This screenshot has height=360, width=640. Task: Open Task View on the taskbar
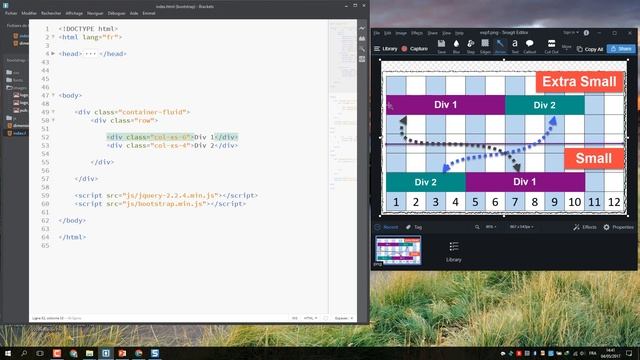pos(40,353)
